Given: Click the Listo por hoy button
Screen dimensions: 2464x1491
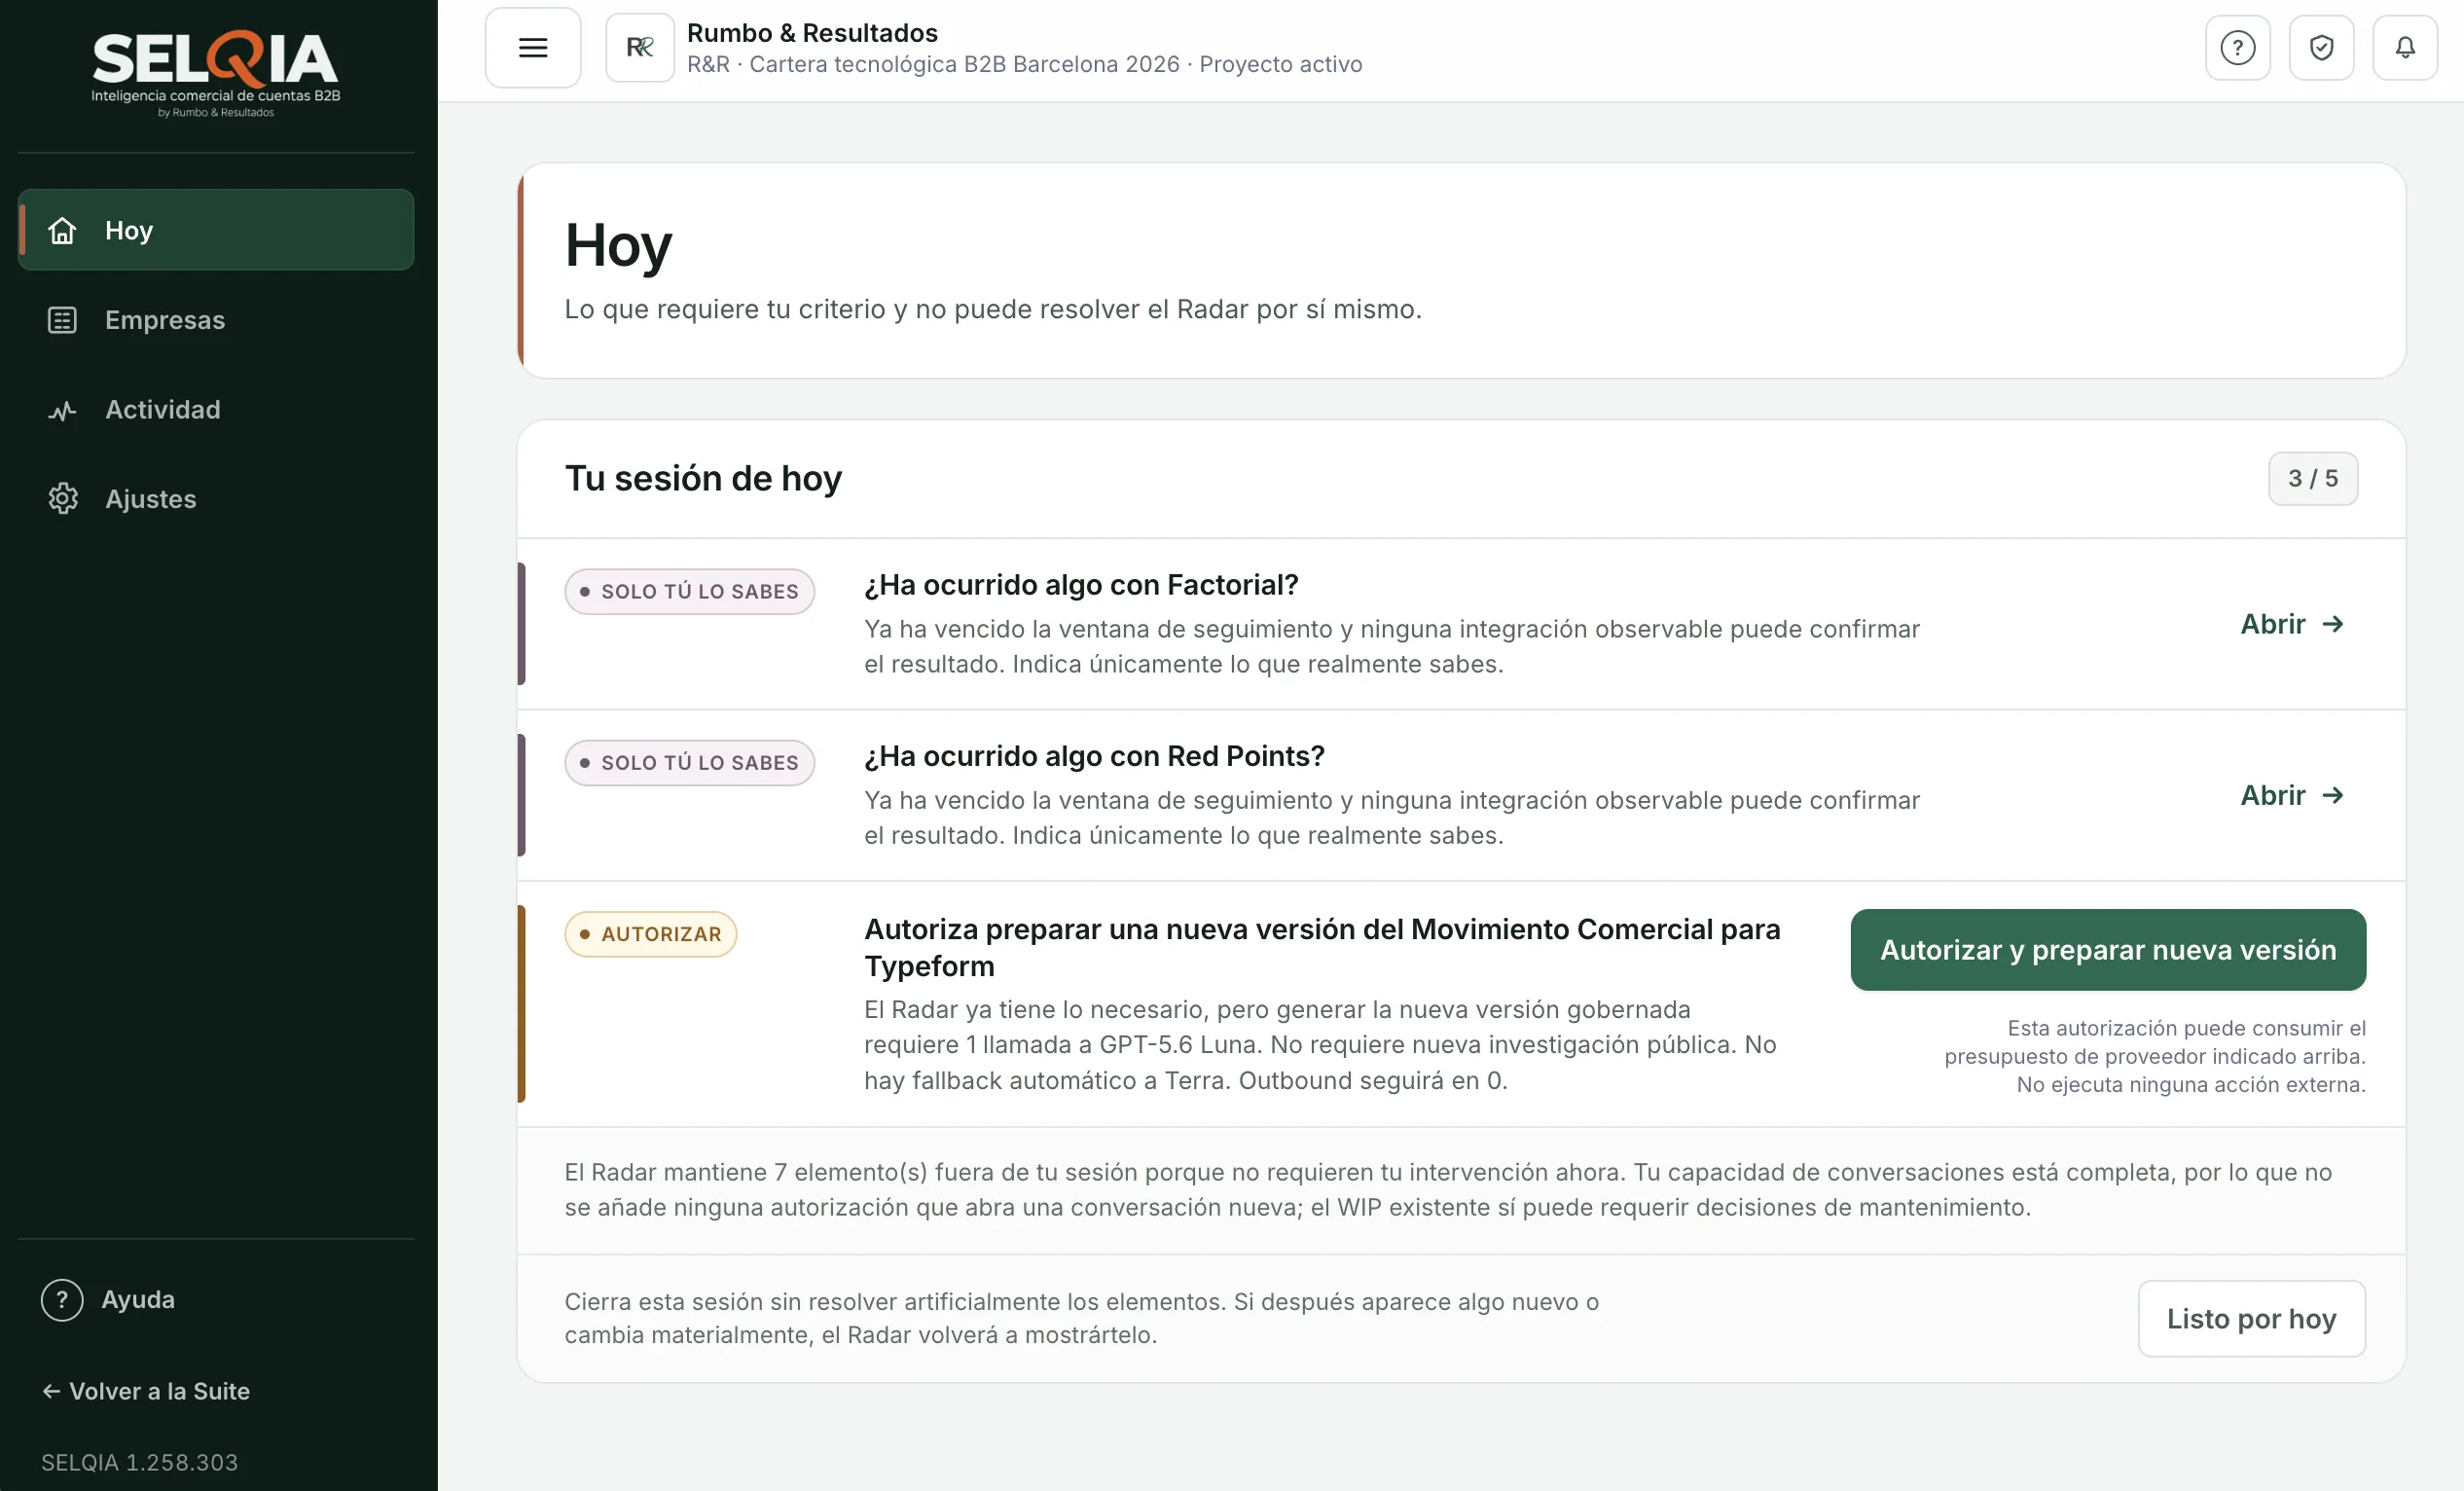Looking at the screenshot, I should click(x=2252, y=1319).
